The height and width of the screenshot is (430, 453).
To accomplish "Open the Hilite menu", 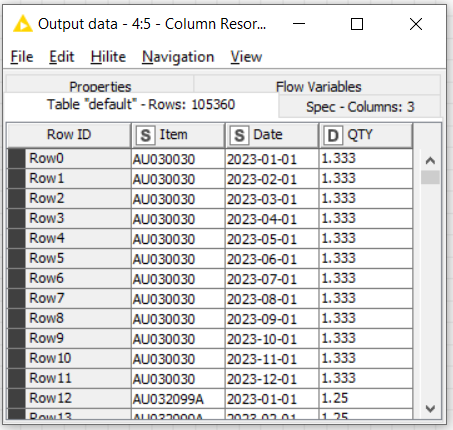I will pyautogui.click(x=108, y=57).
